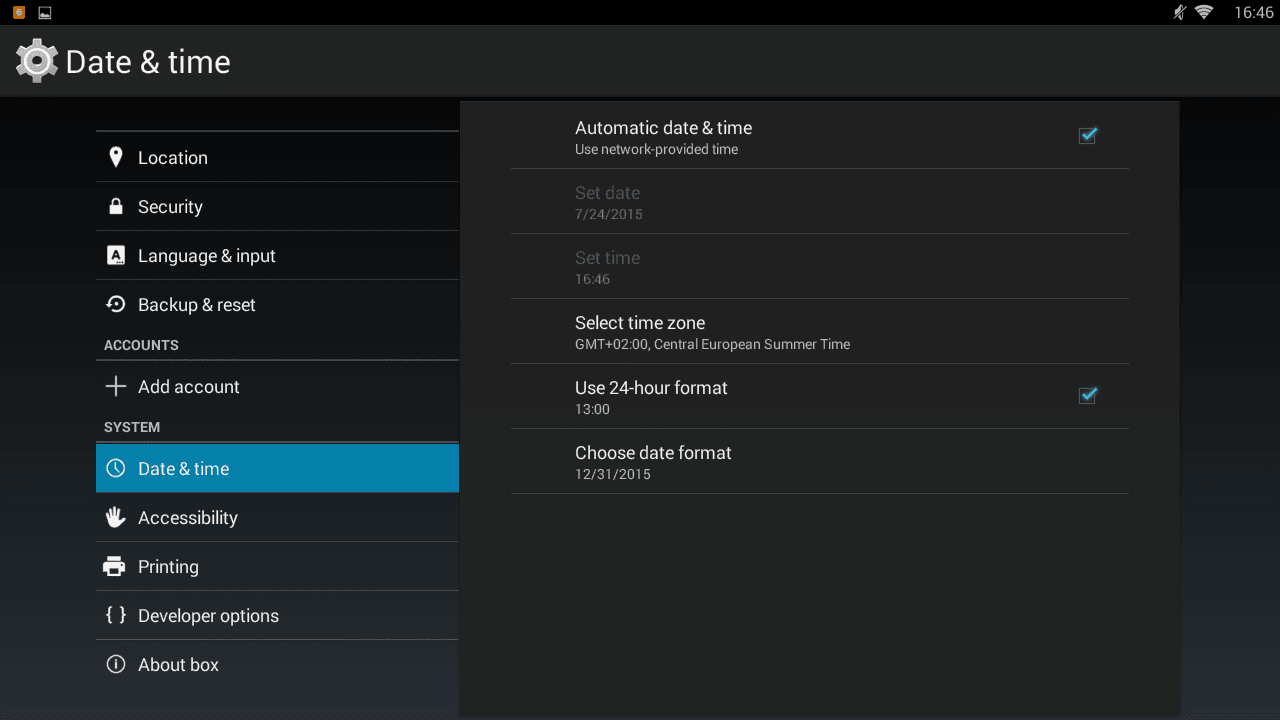The height and width of the screenshot is (720, 1280).
Task: Click the Date & time page title
Action: click(148, 62)
